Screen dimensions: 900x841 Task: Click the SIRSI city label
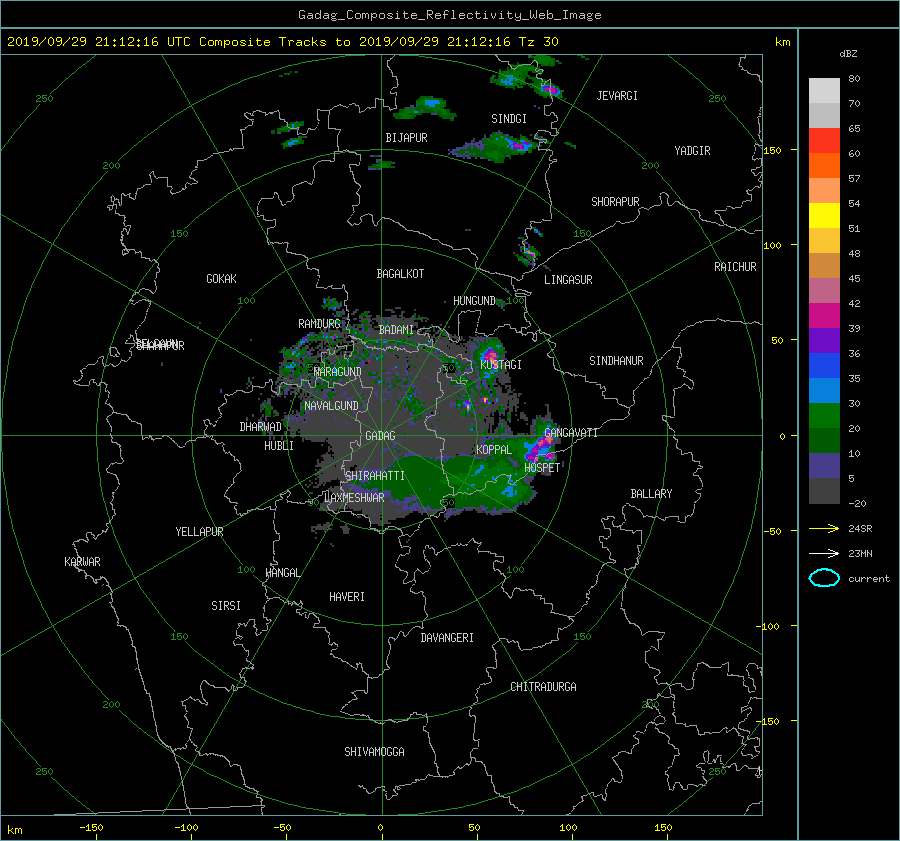click(x=226, y=606)
